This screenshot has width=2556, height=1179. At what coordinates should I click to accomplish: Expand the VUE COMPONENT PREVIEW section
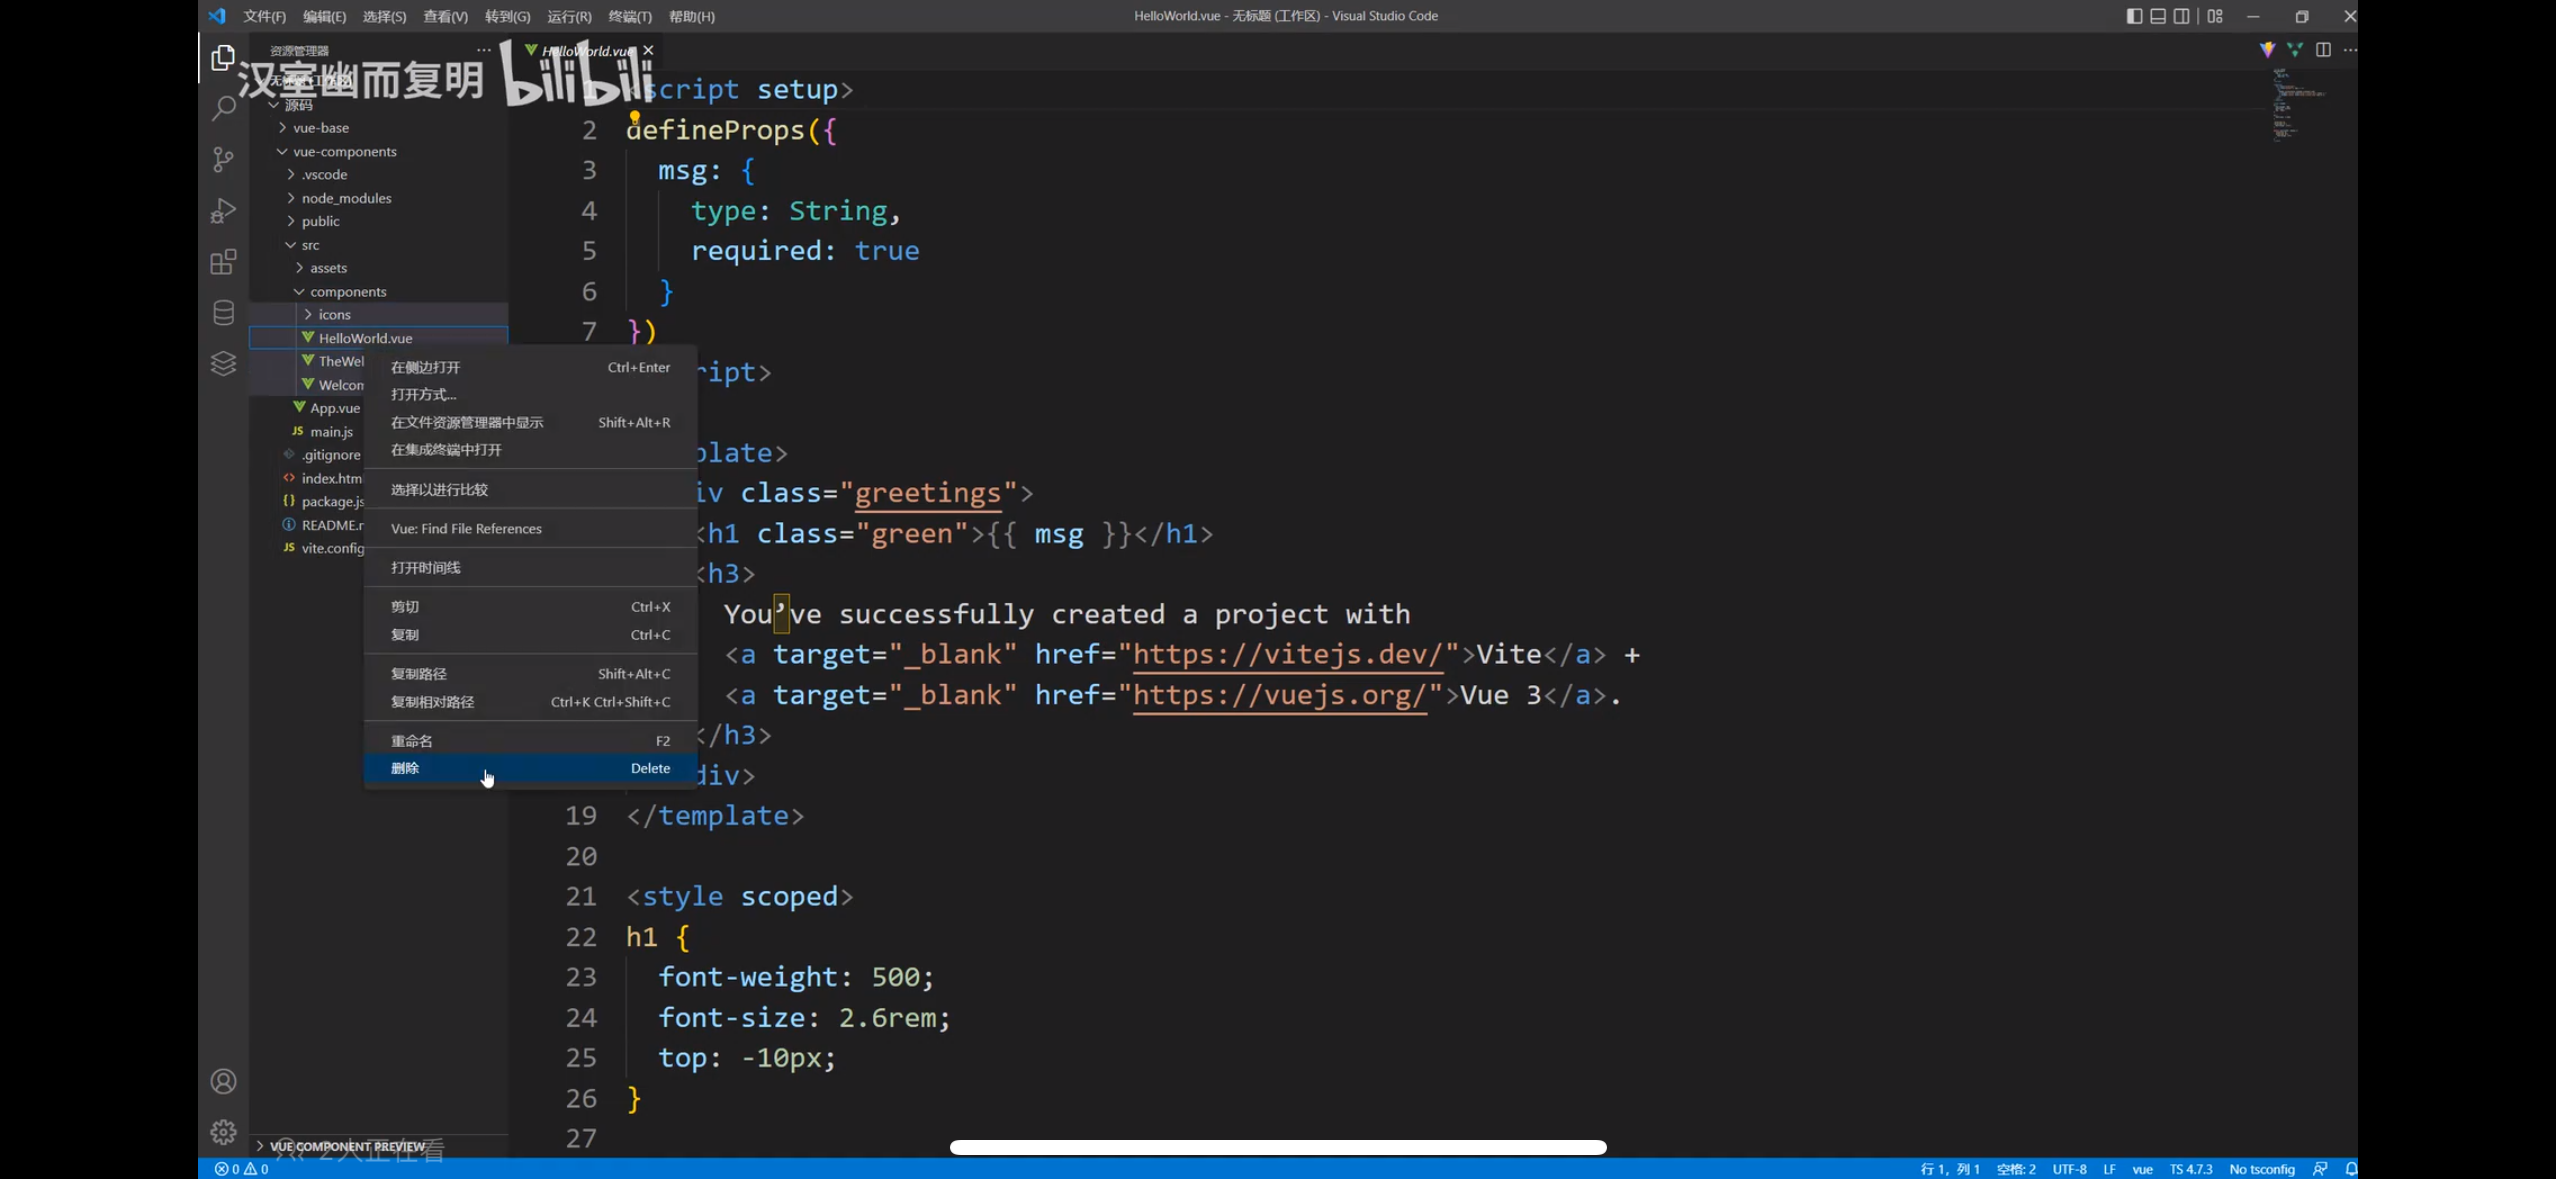346,1146
